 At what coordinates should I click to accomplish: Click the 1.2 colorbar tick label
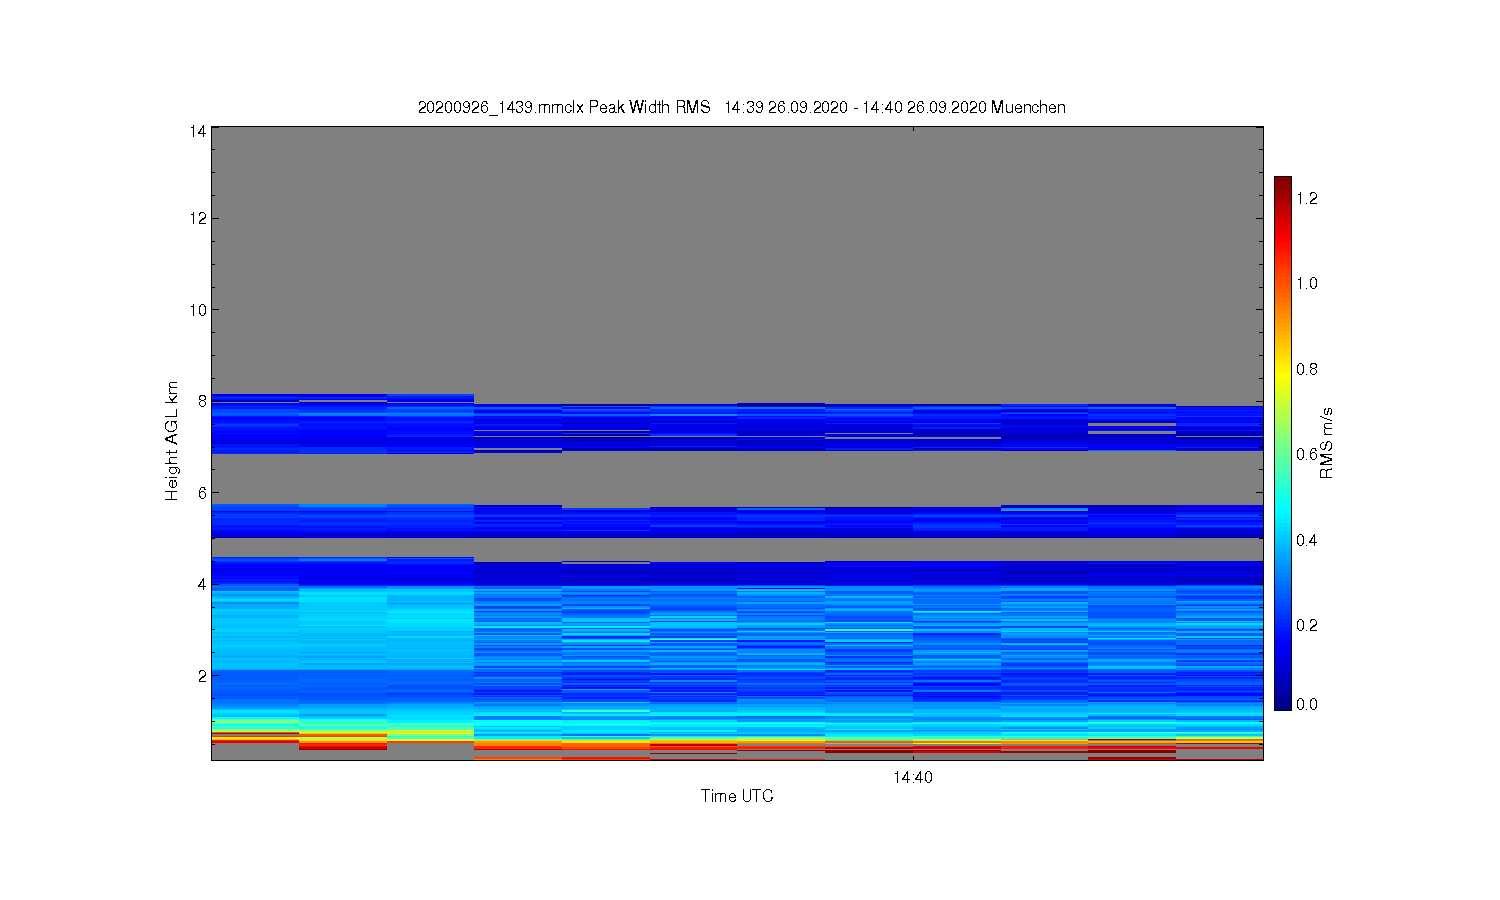click(x=1307, y=198)
